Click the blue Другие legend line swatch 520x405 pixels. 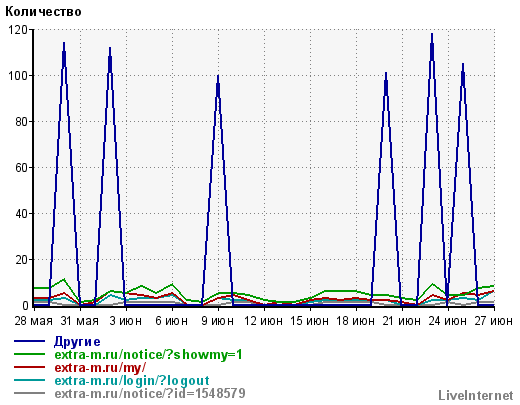pos(29,341)
